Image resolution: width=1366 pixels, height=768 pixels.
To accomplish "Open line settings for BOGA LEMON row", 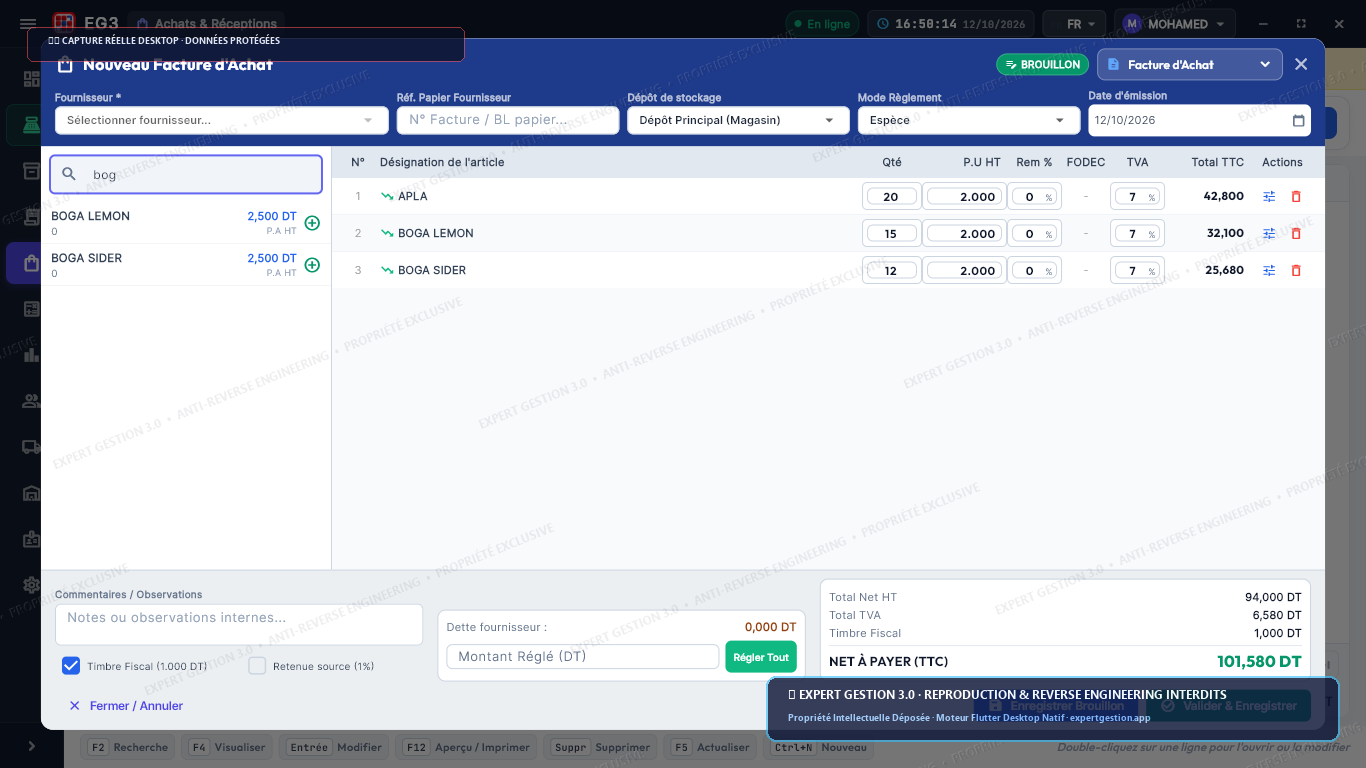I will tap(1269, 234).
